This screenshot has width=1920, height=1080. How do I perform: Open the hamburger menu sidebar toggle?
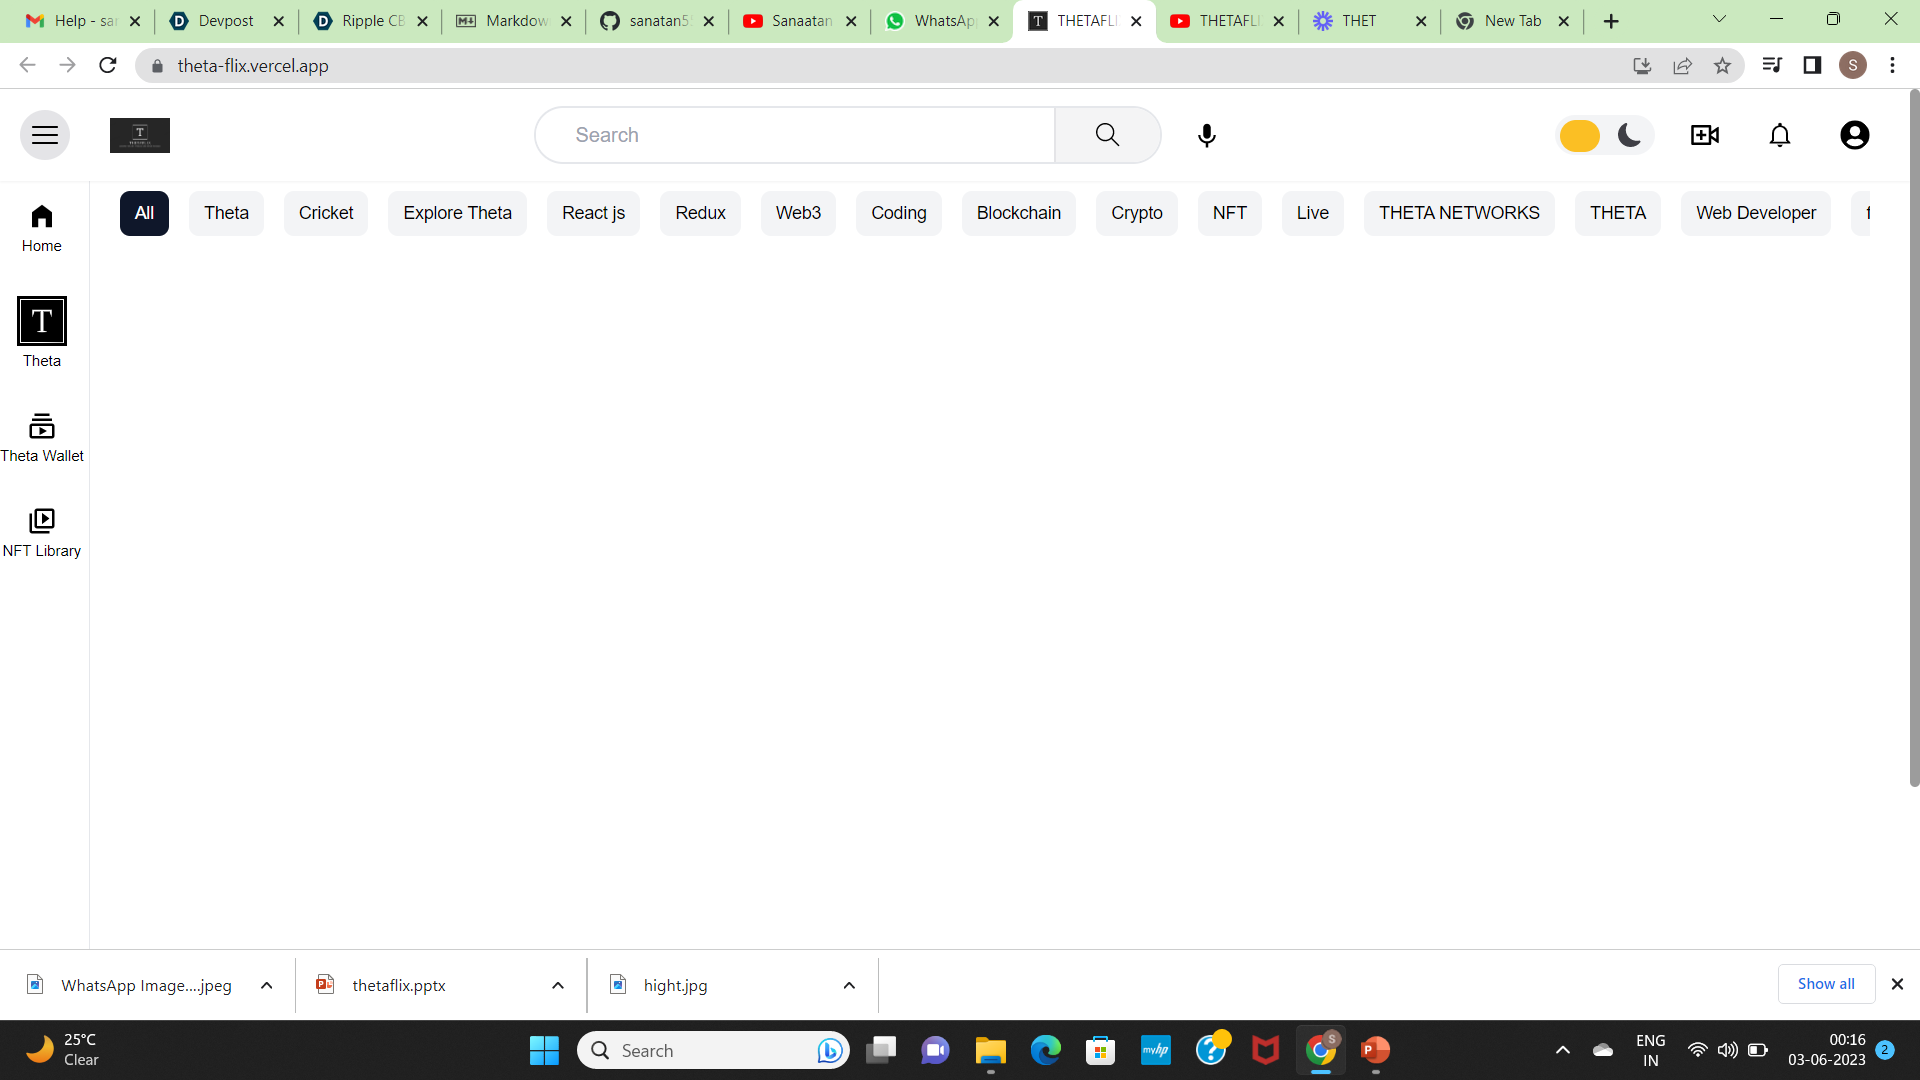click(45, 135)
